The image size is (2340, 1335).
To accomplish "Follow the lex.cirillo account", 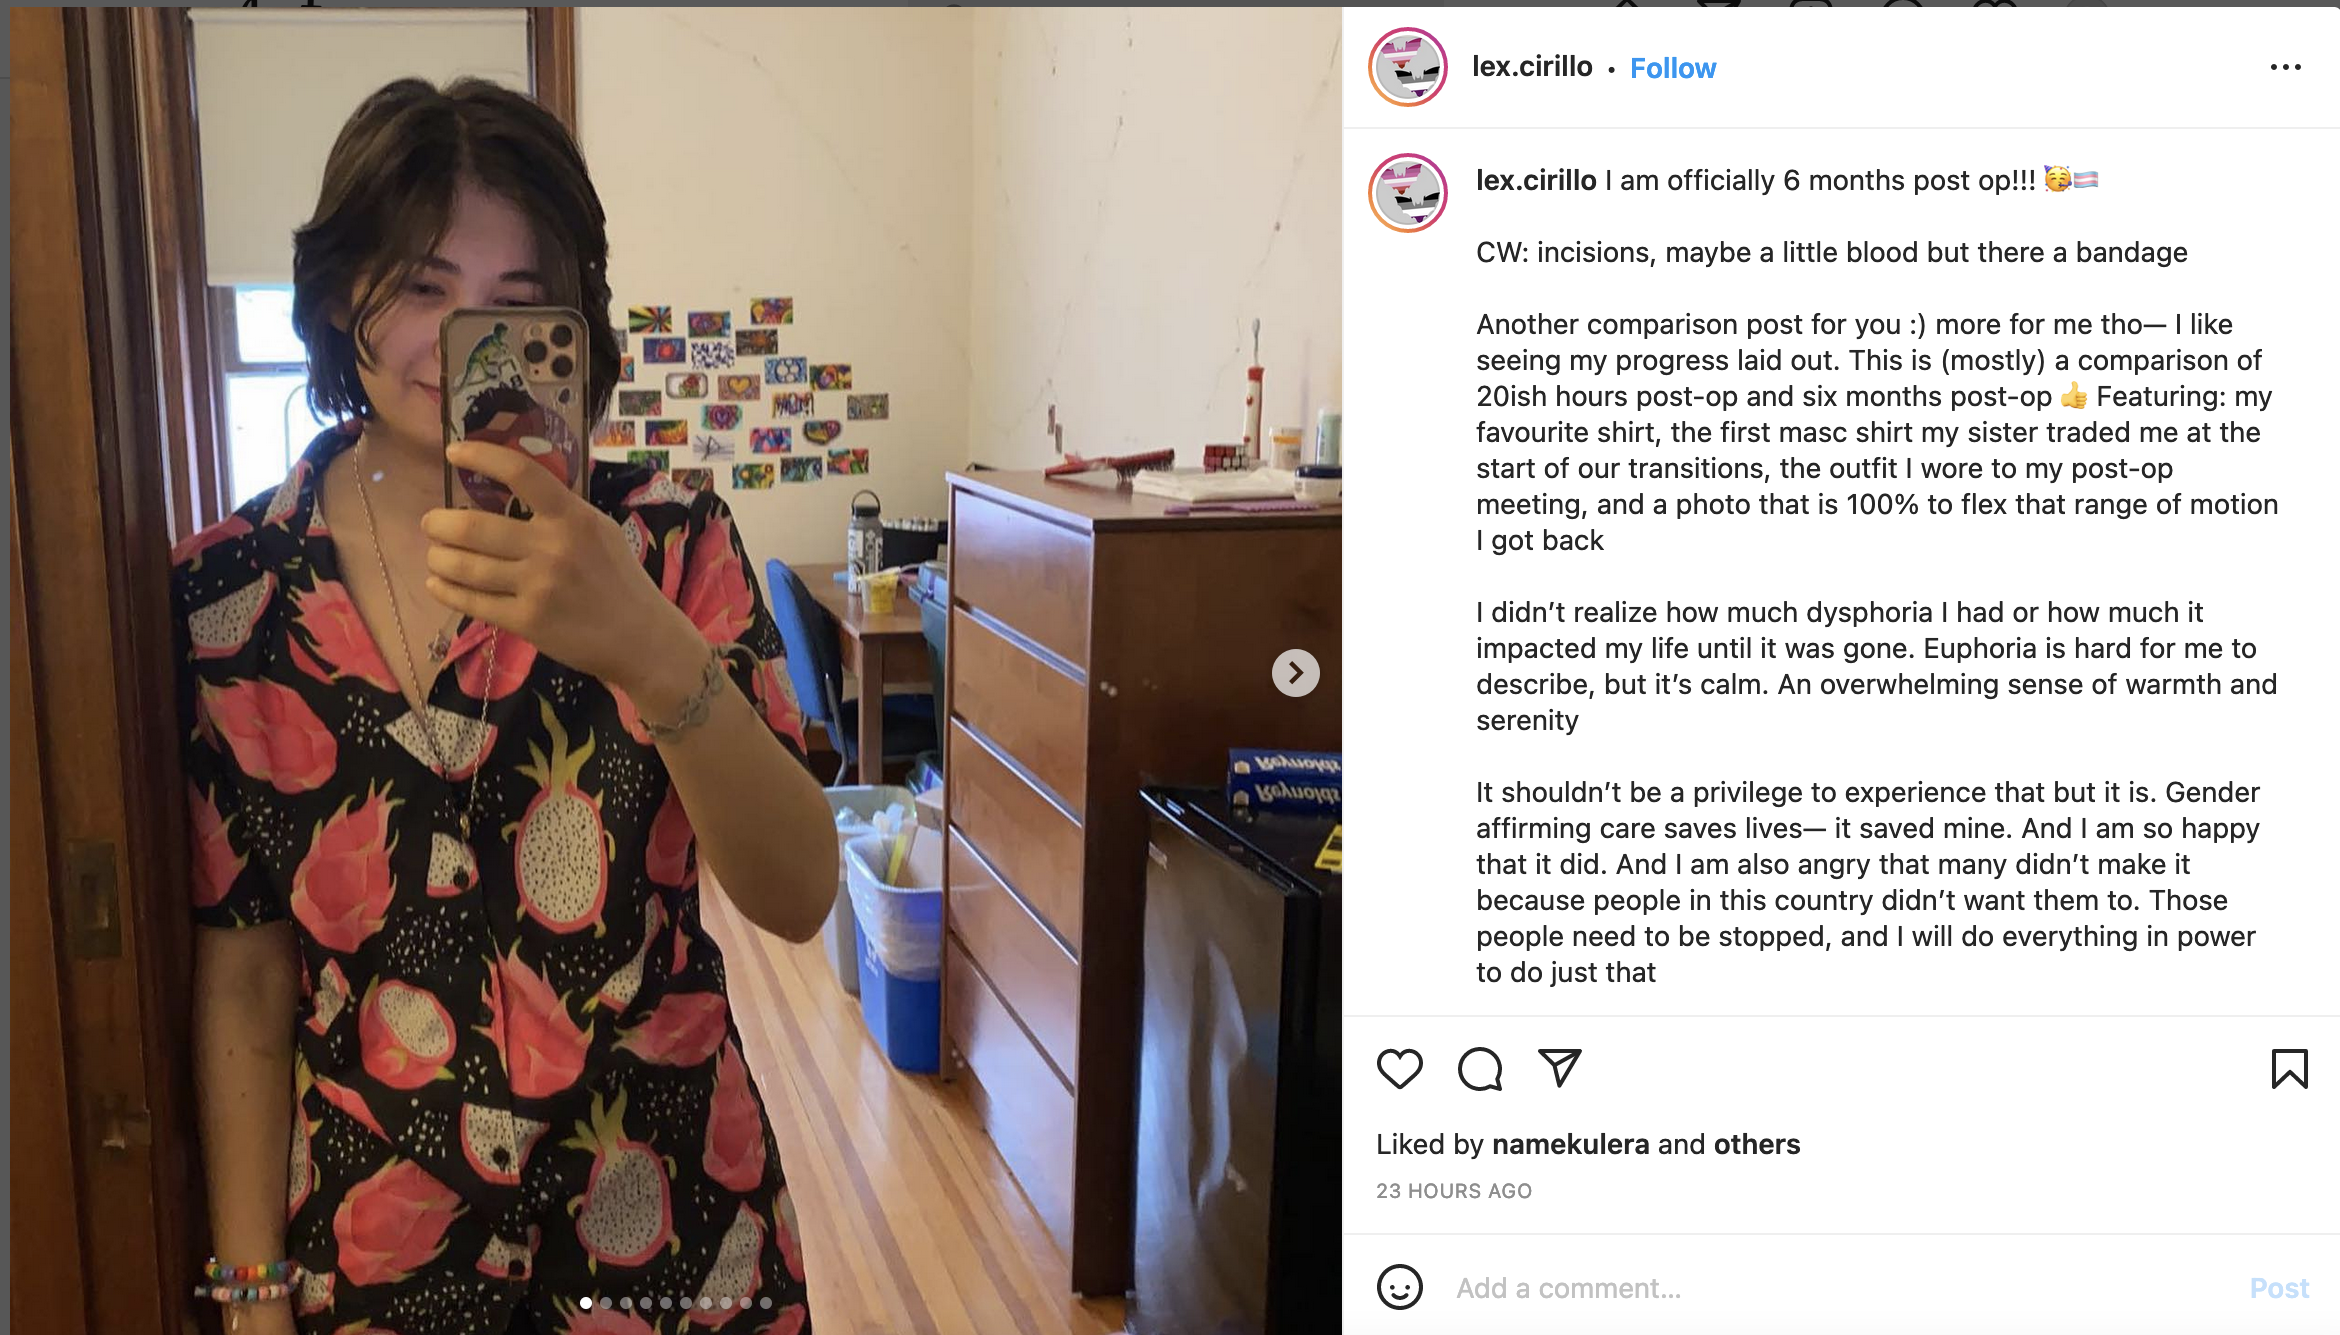I will 1673,68.
